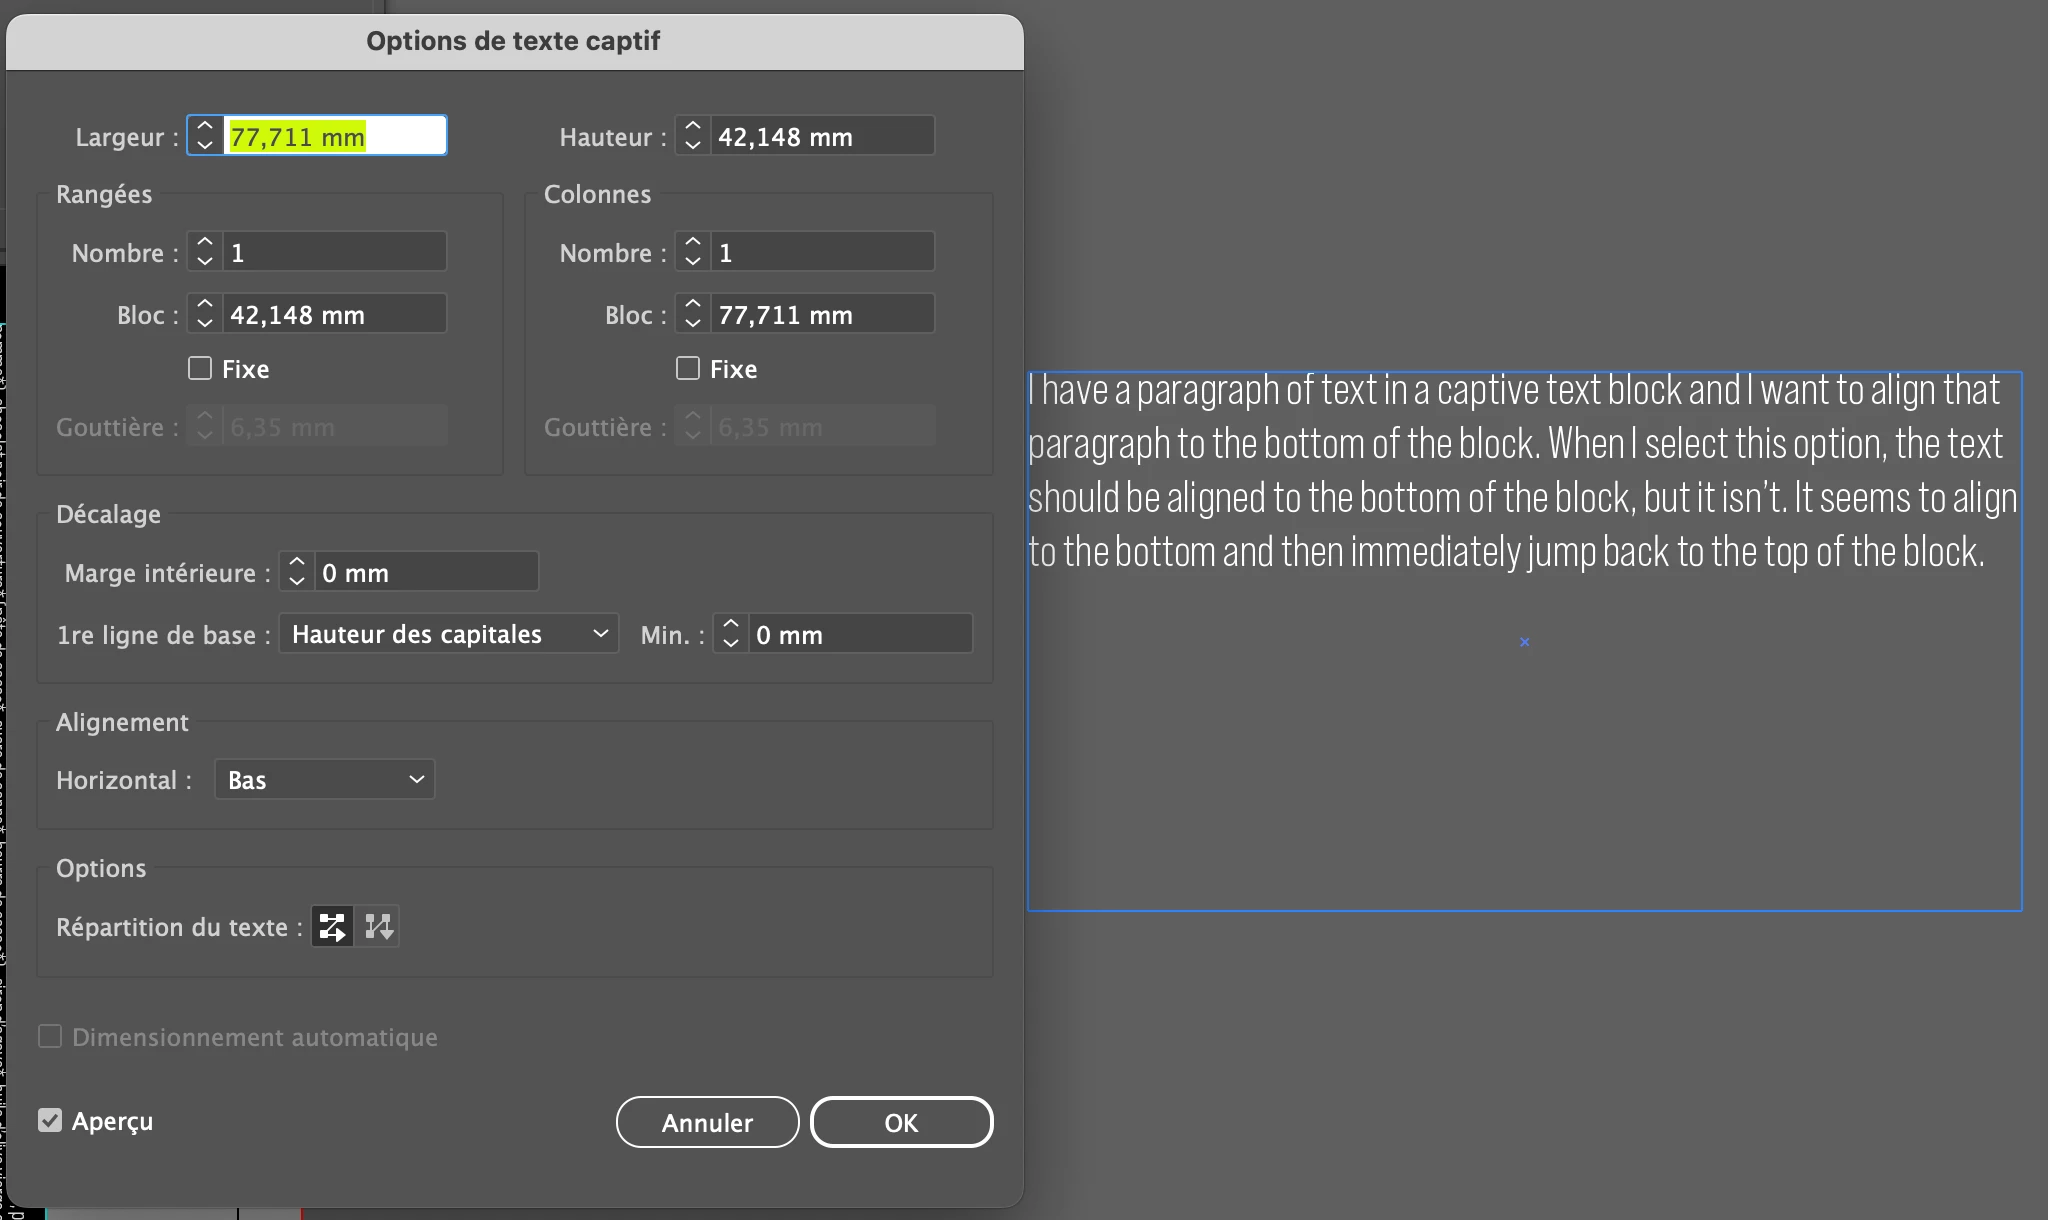Viewport: 2048px width, 1220px height.
Task: Click Rangées Nombre stepper arrows
Action: pos(205,252)
